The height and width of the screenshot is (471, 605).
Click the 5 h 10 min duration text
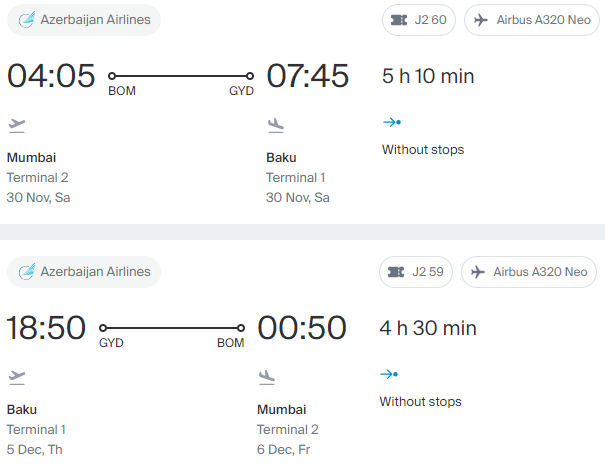tap(428, 76)
